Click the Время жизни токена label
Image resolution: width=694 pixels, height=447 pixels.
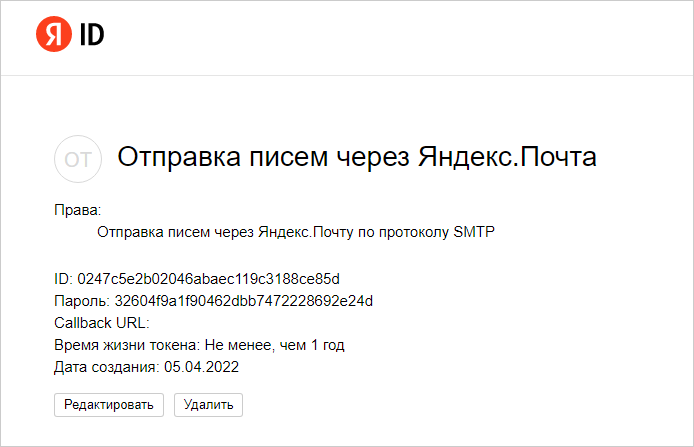pos(127,345)
